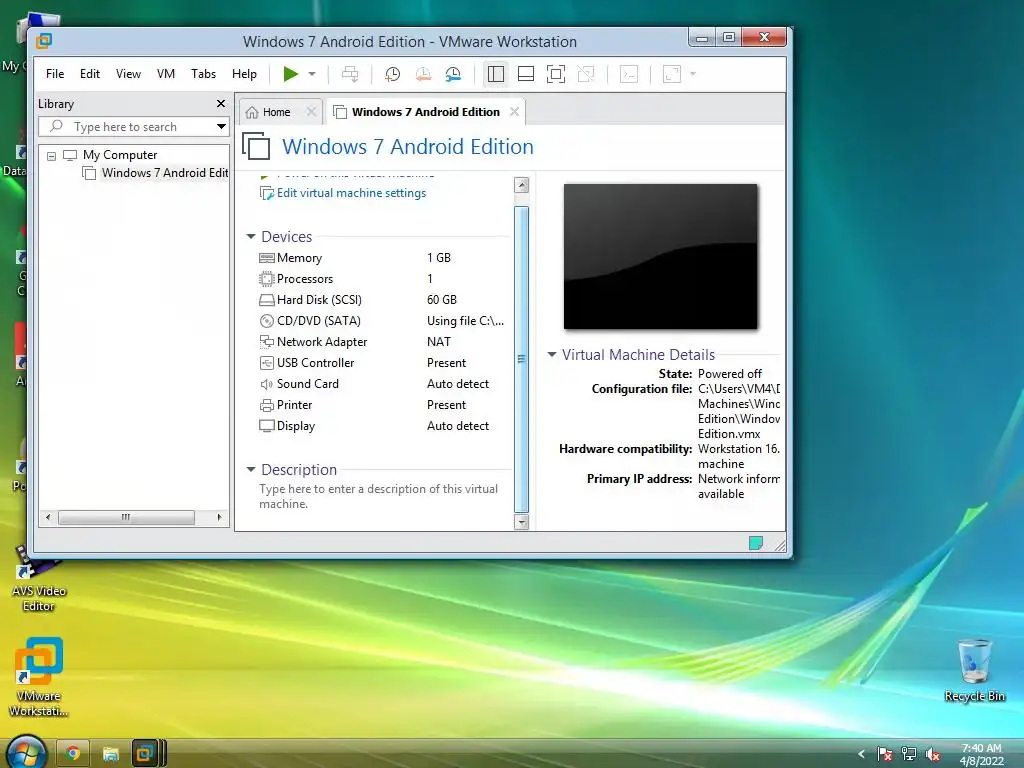Open Windows Explorer from the taskbar

click(x=110, y=754)
